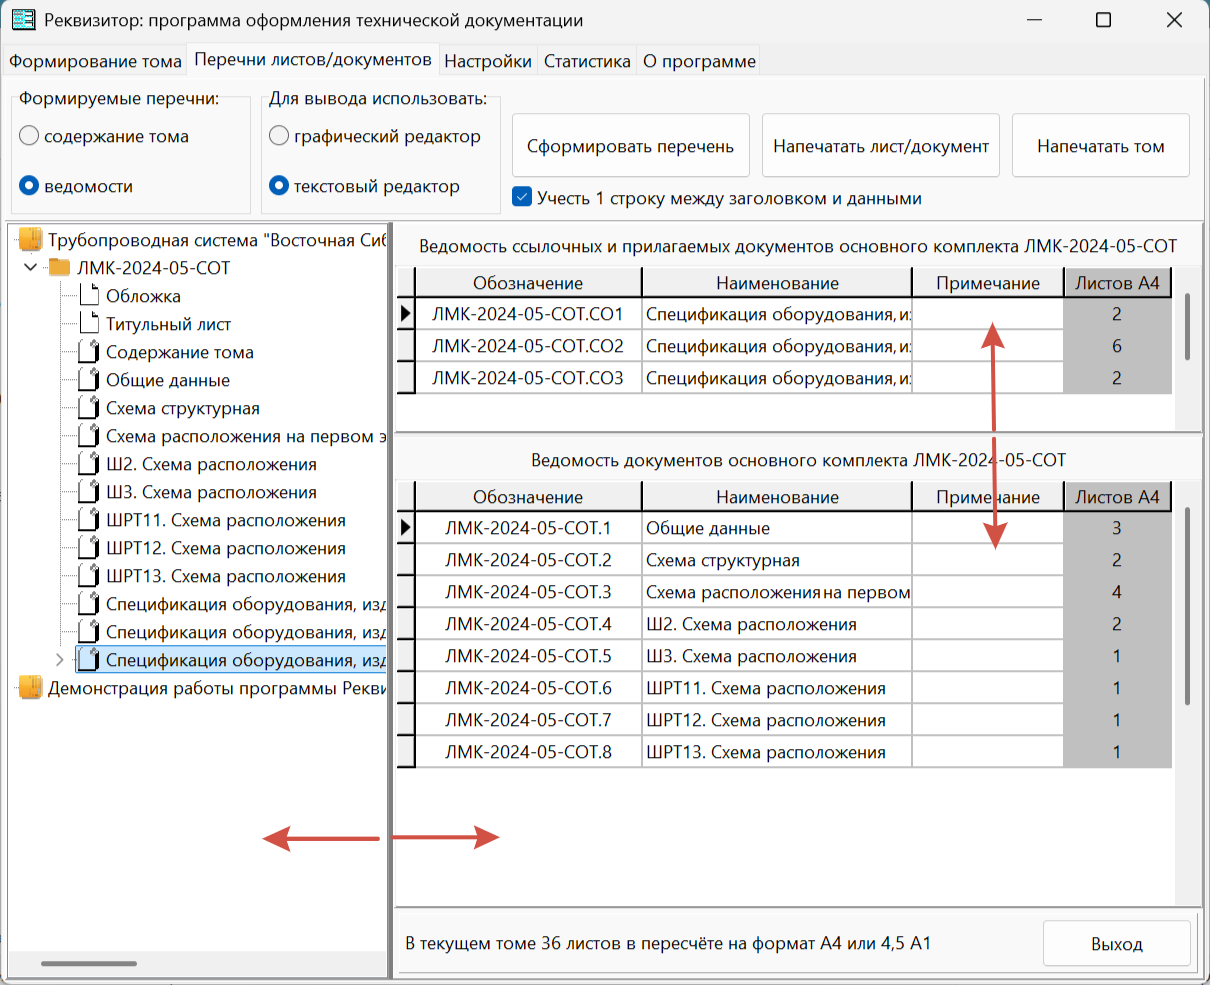Click the Наименование header in upper table

[x=777, y=283]
